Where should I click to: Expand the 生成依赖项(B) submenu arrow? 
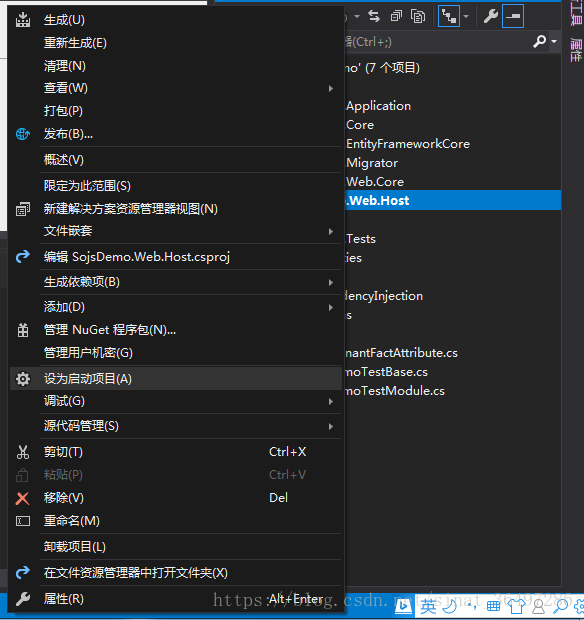[x=331, y=282]
